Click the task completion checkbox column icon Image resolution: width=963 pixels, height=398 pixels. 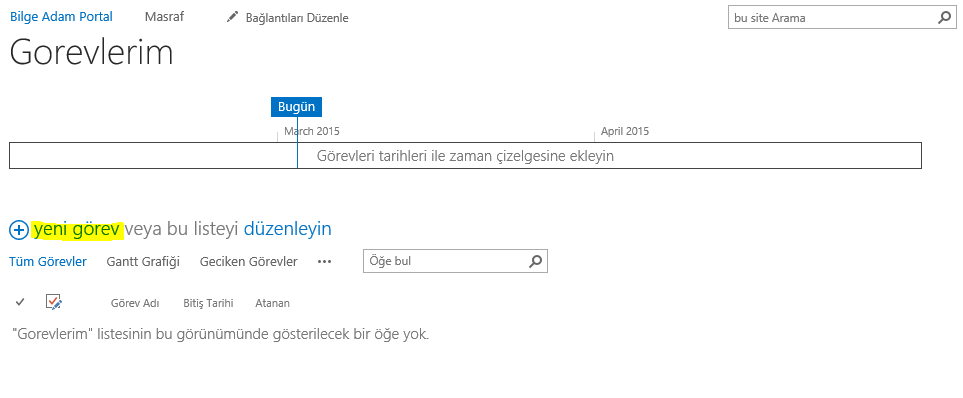(54, 302)
